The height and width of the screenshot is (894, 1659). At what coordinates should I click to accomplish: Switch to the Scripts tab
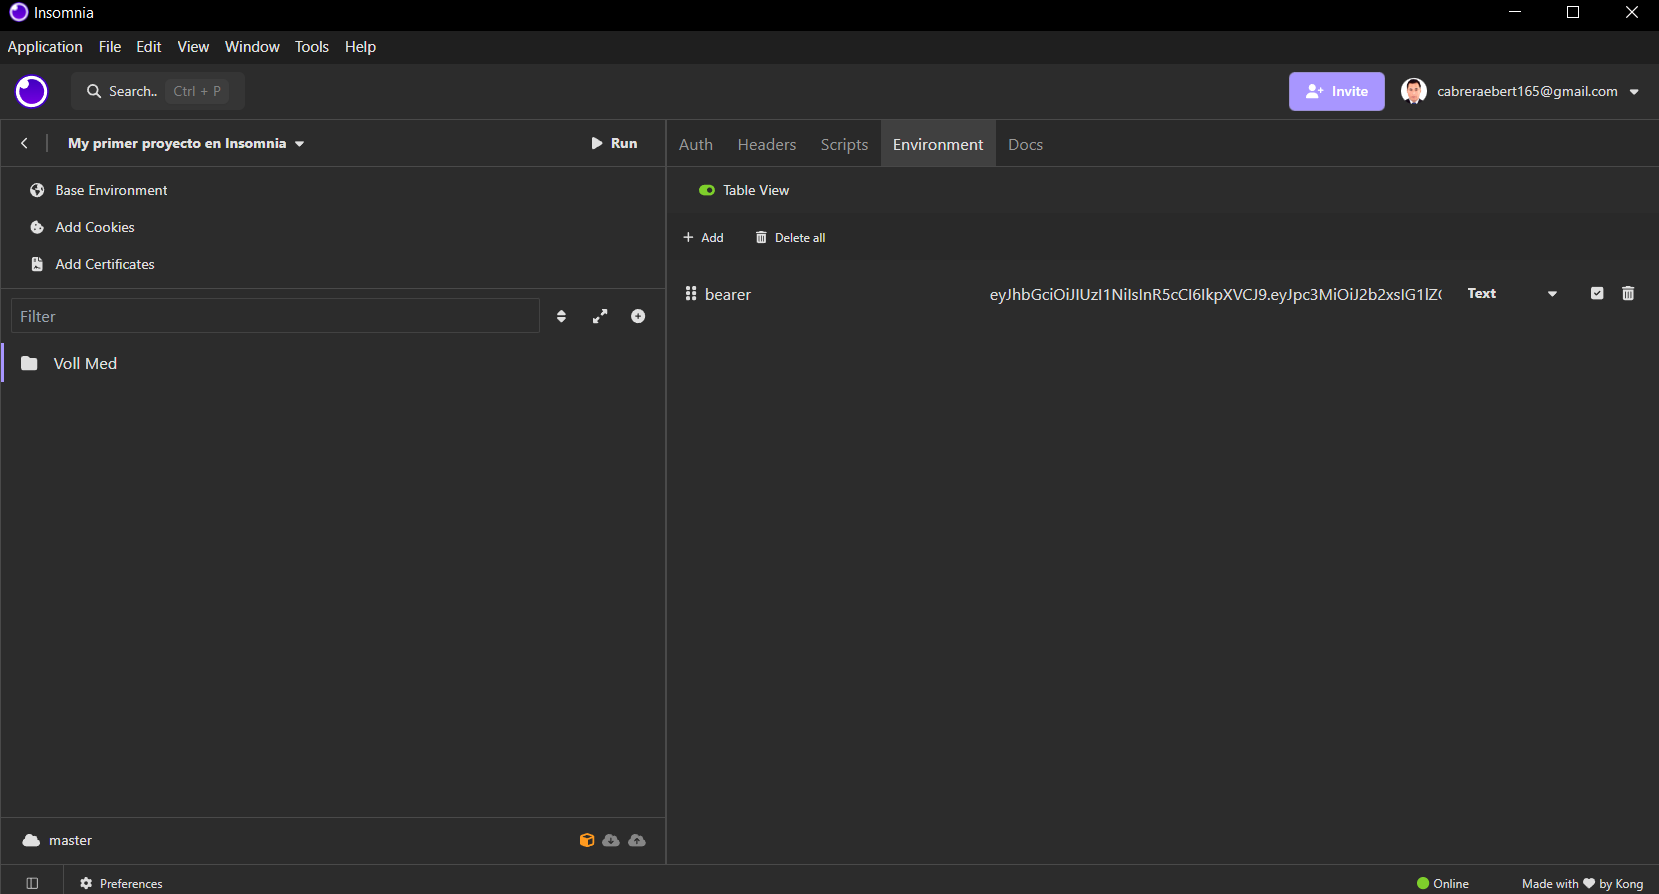(x=844, y=144)
